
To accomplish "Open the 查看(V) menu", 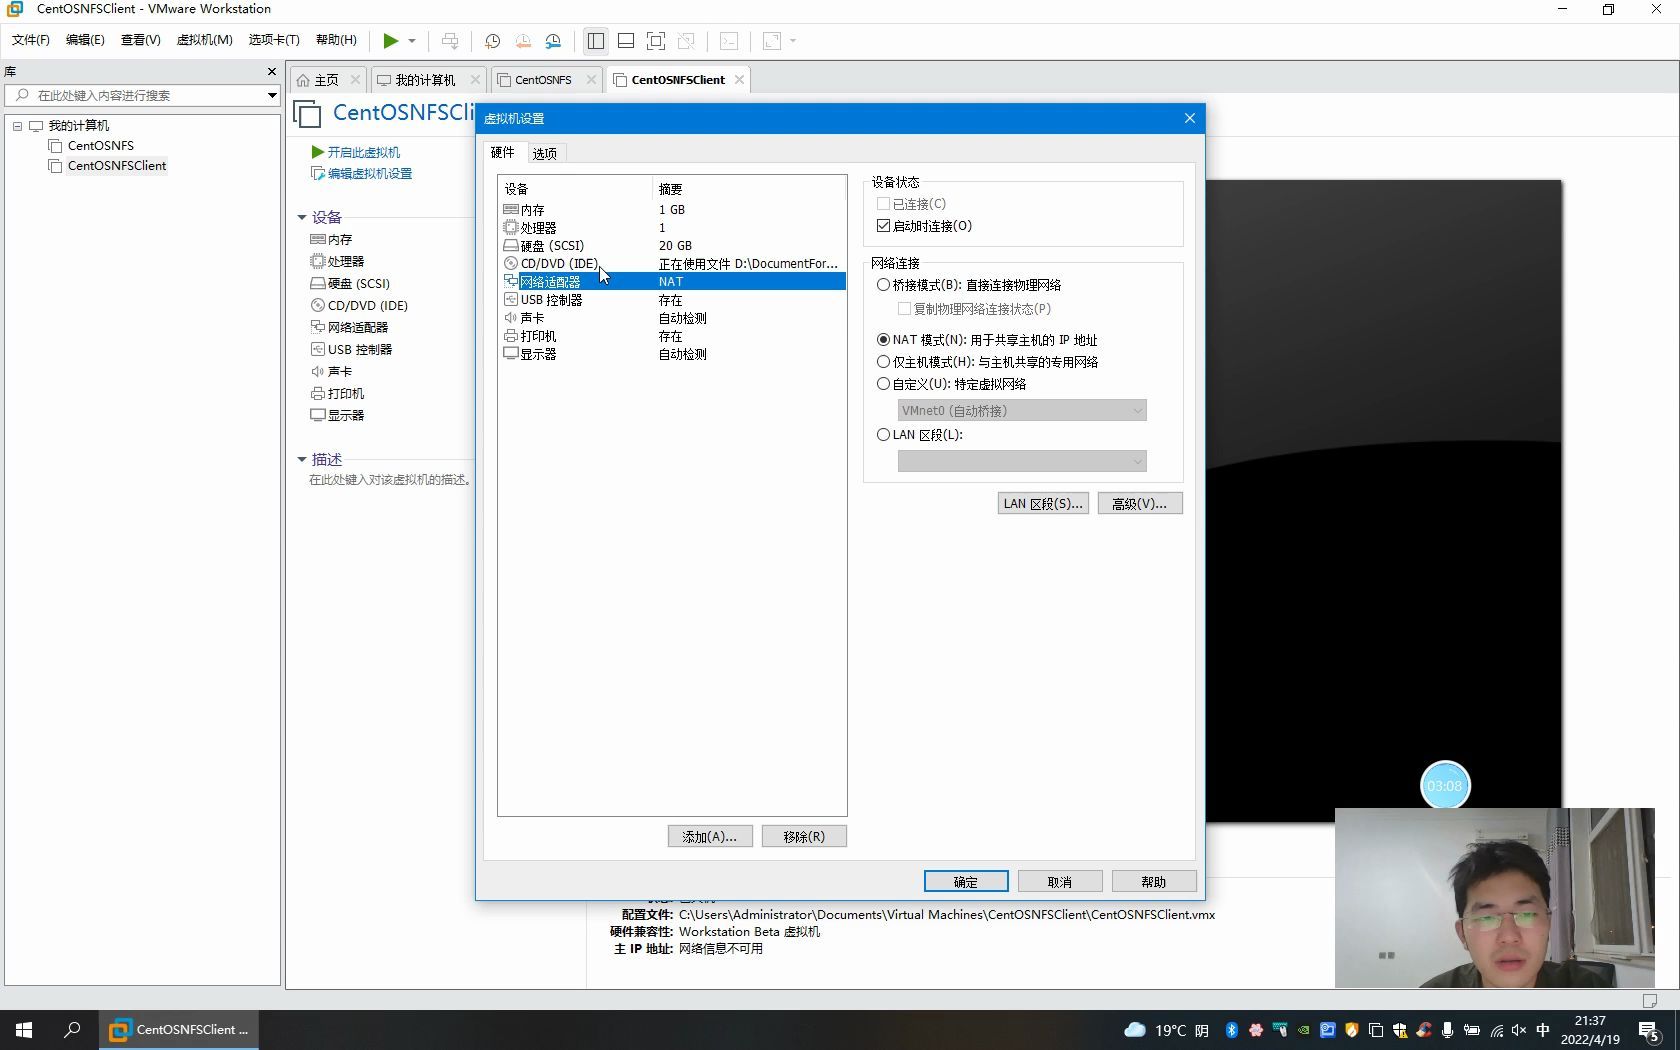I will click(141, 40).
